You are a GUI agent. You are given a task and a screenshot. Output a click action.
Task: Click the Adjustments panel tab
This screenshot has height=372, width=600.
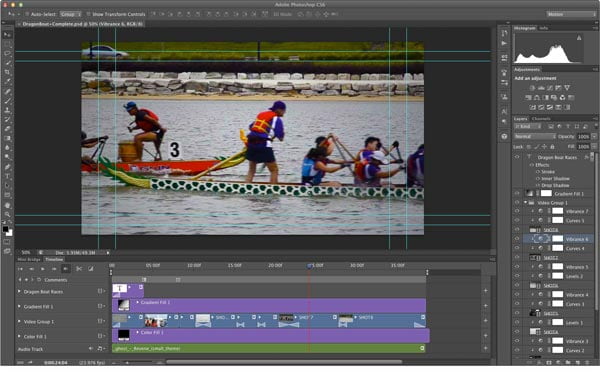(527, 70)
